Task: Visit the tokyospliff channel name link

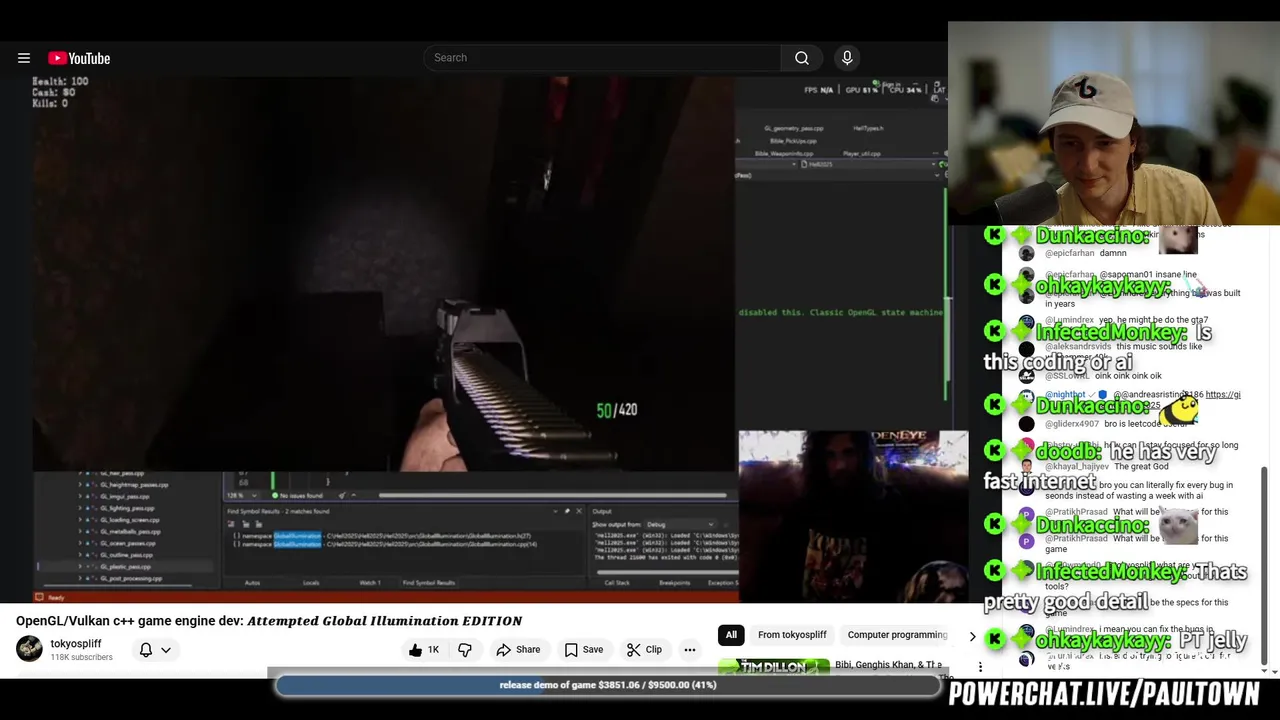Action: (x=76, y=643)
